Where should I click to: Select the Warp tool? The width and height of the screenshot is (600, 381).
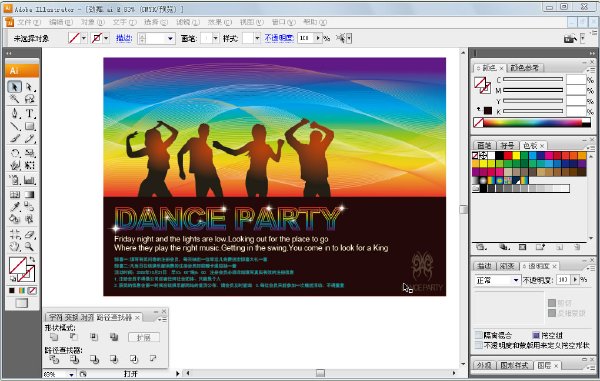15,166
